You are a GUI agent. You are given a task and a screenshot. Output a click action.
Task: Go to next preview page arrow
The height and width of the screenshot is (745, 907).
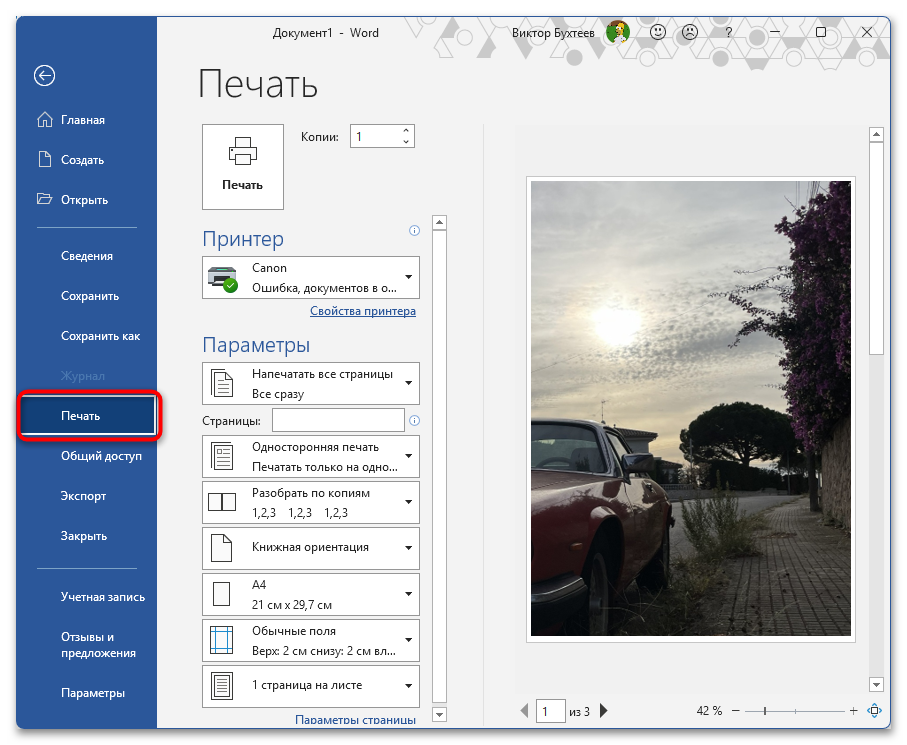[x=604, y=712]
